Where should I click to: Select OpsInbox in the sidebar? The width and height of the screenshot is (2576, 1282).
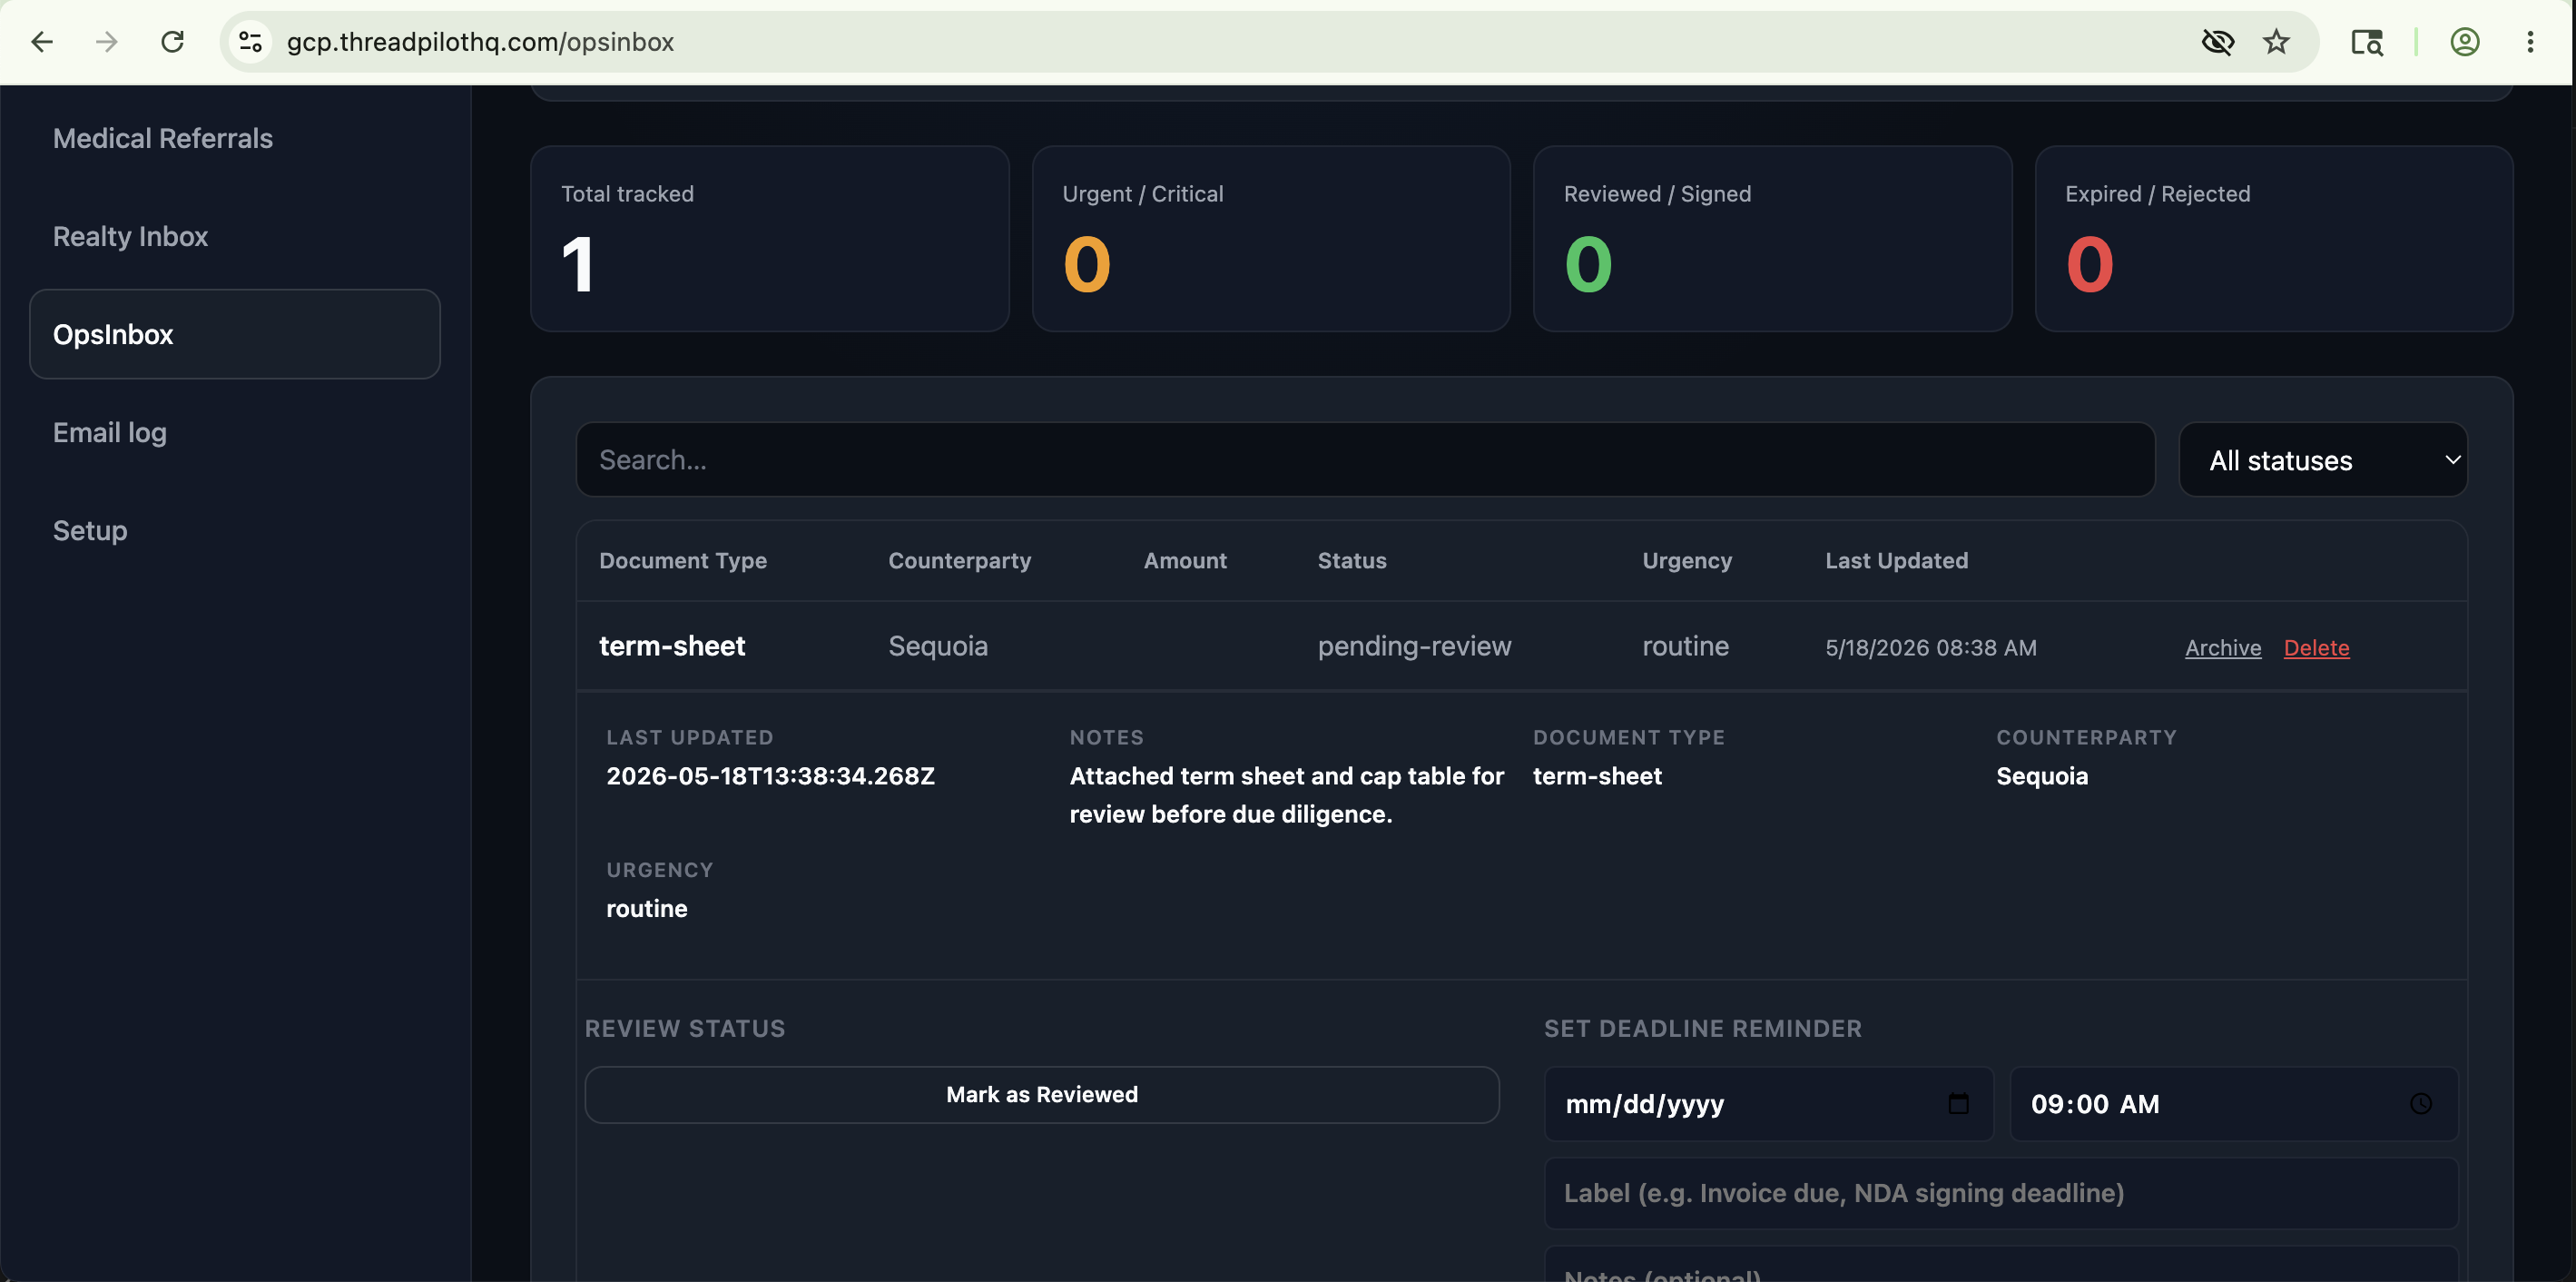tap(235, 334)
